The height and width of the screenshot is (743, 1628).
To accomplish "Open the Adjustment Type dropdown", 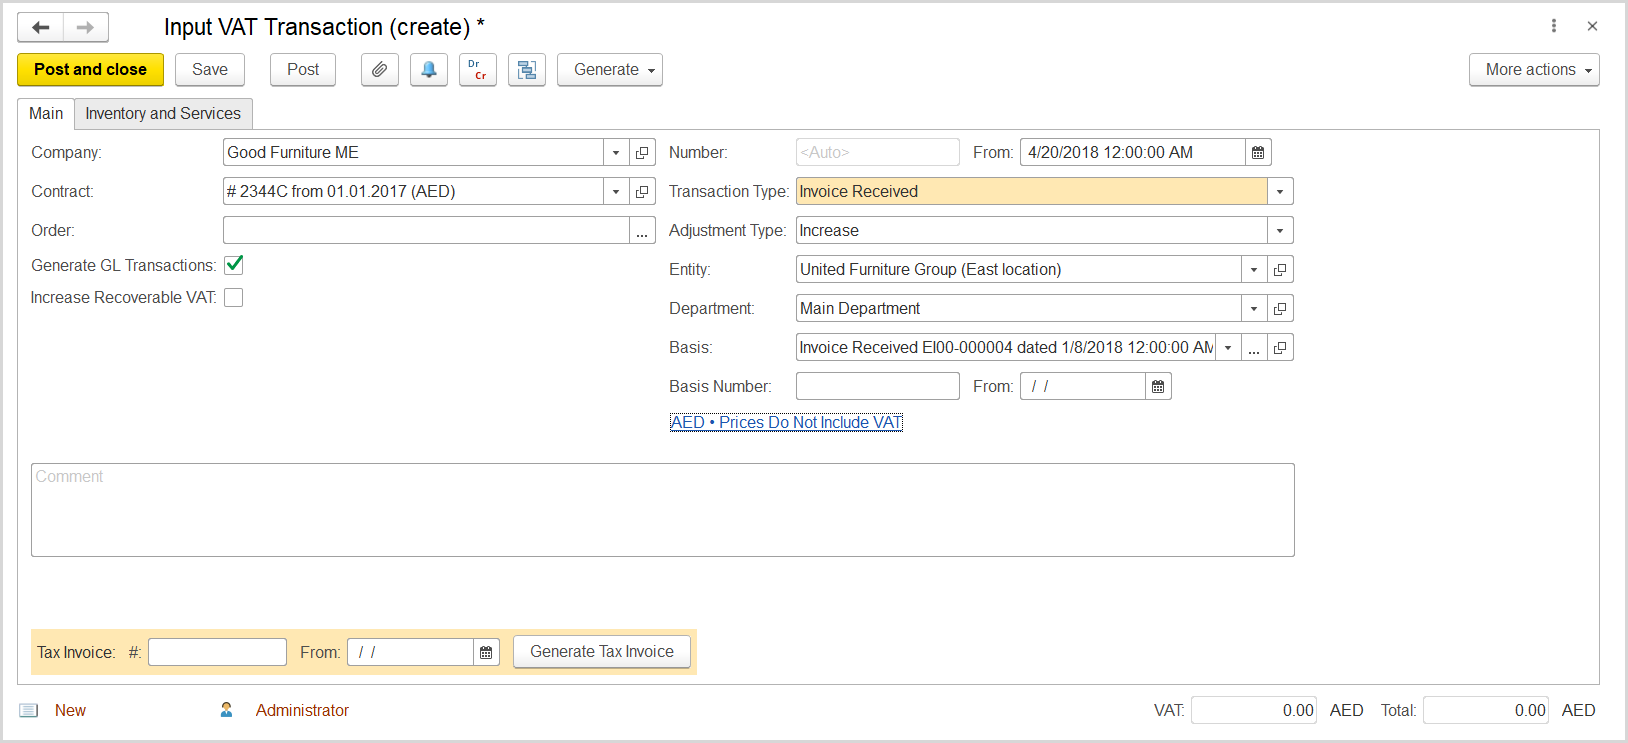I will point(1280,231).
